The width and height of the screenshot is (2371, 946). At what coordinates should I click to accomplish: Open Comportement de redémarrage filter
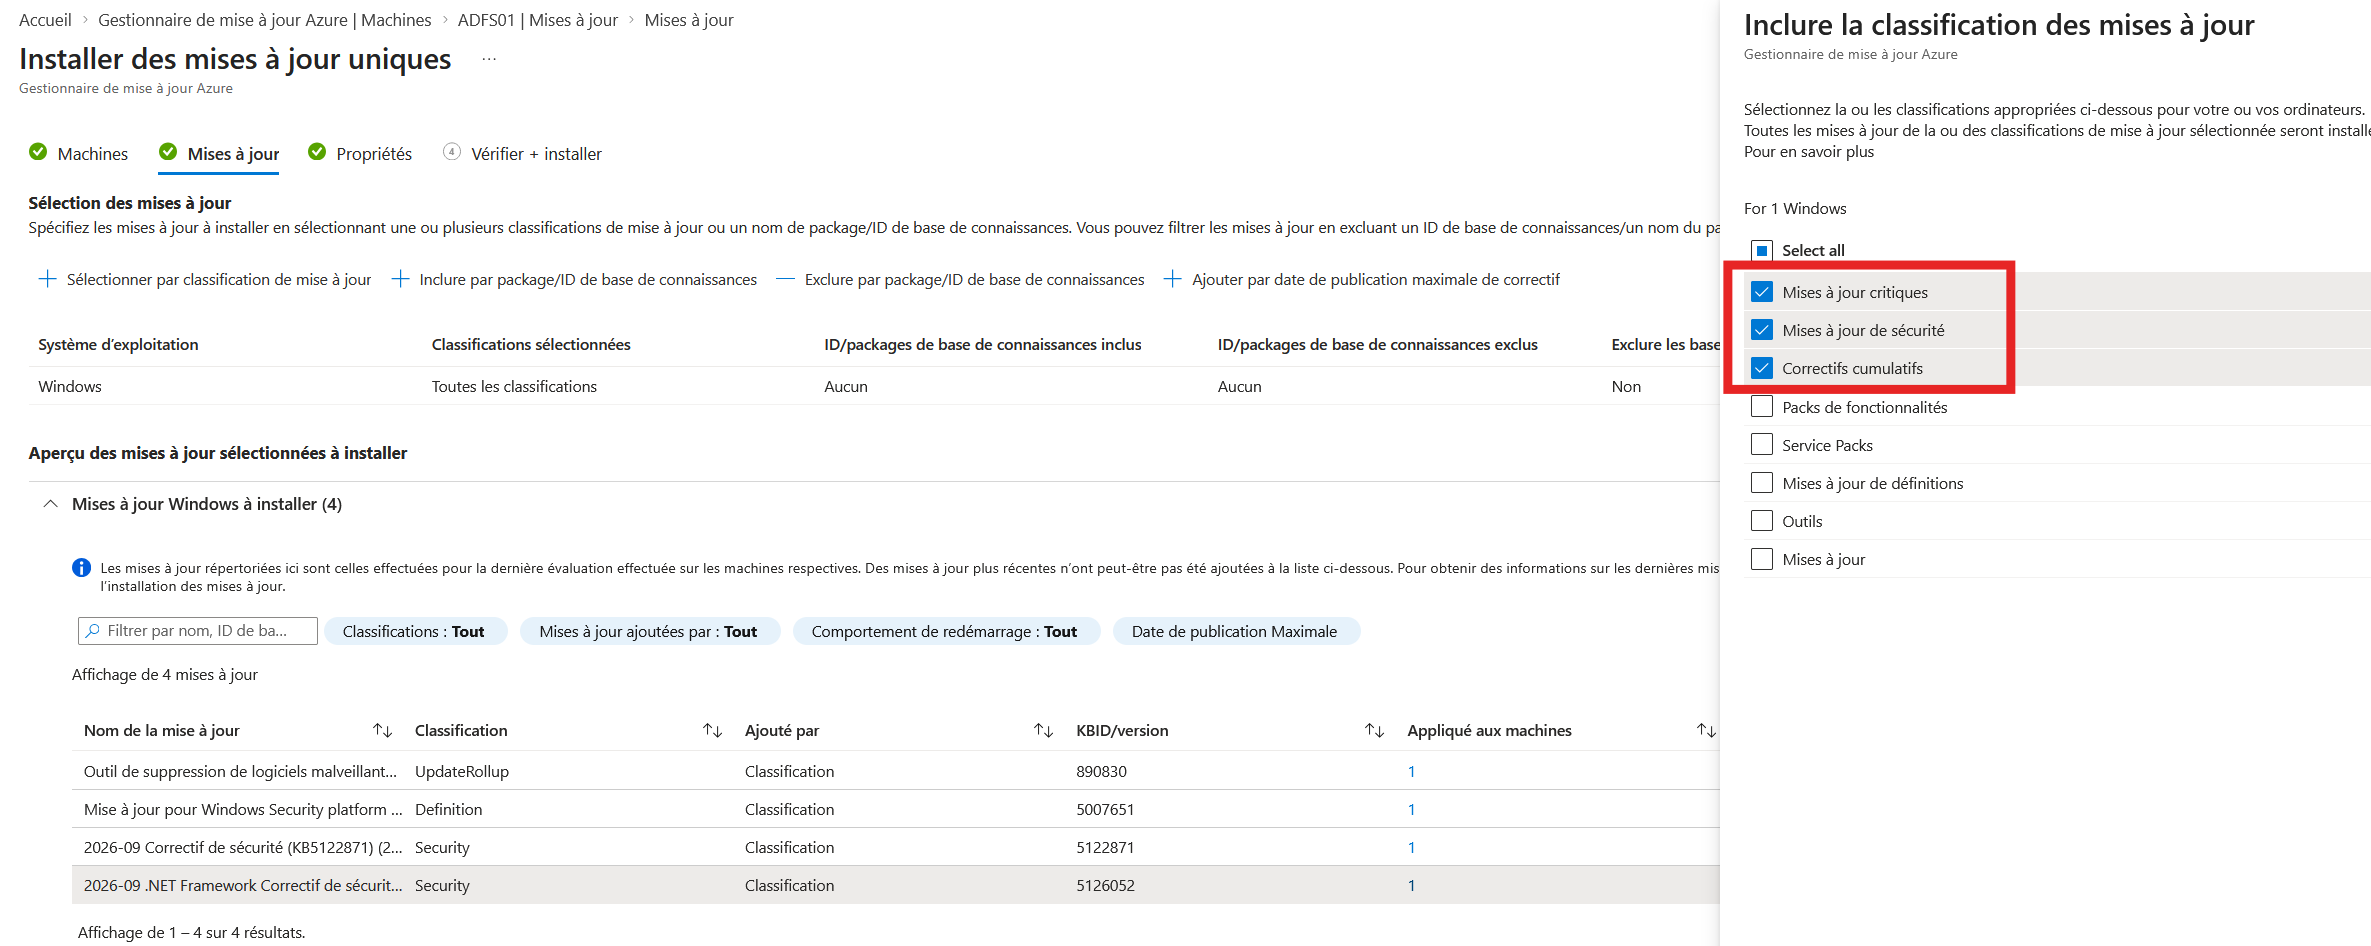[946, 632]
